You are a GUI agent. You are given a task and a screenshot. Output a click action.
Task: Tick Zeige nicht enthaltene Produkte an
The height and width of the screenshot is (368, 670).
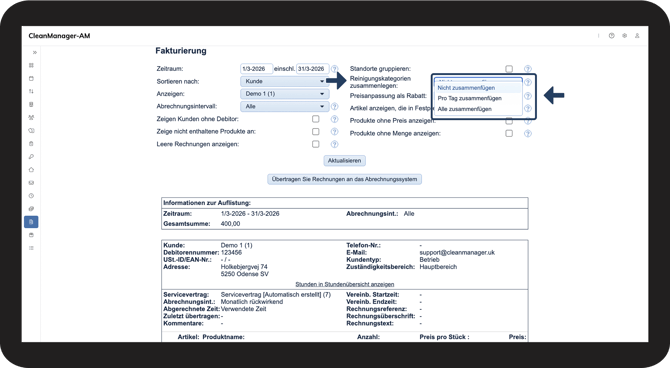(x=316, y=132)
